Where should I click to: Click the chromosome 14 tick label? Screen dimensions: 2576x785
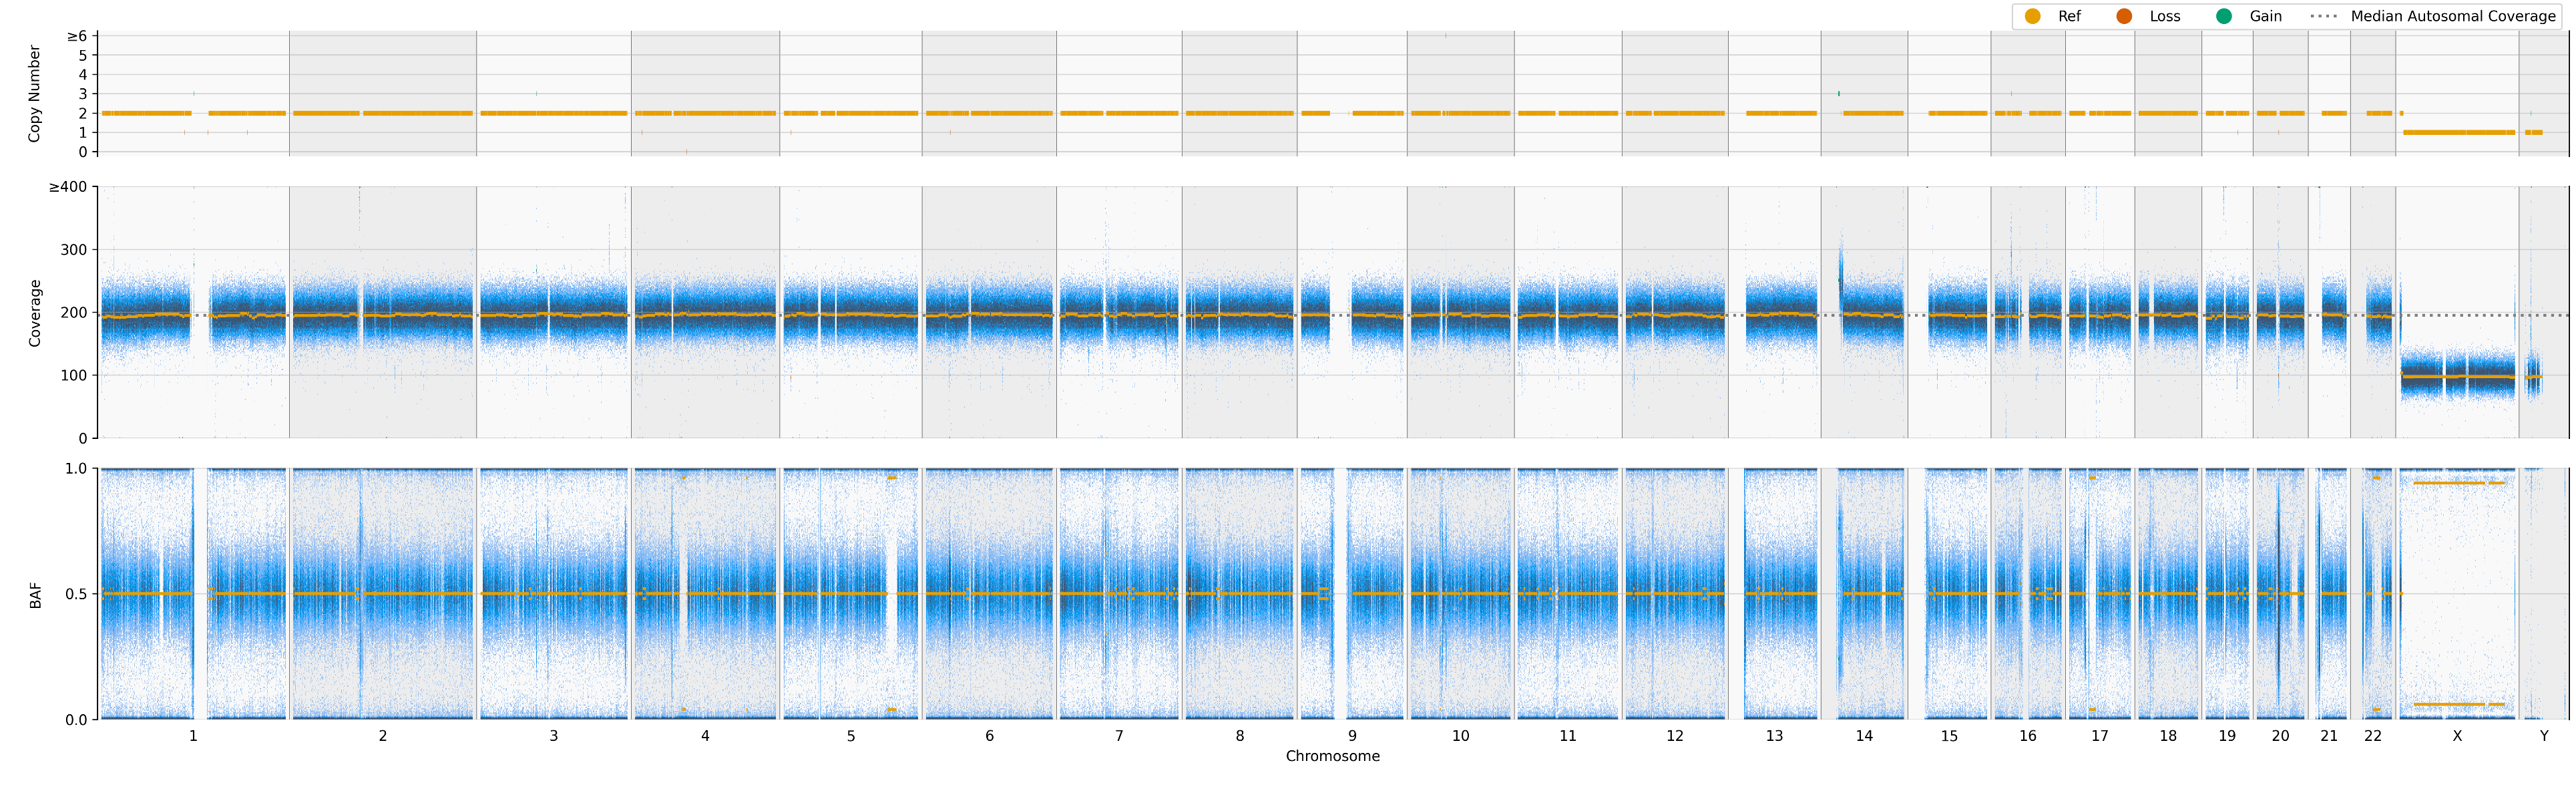(1864, 736)
